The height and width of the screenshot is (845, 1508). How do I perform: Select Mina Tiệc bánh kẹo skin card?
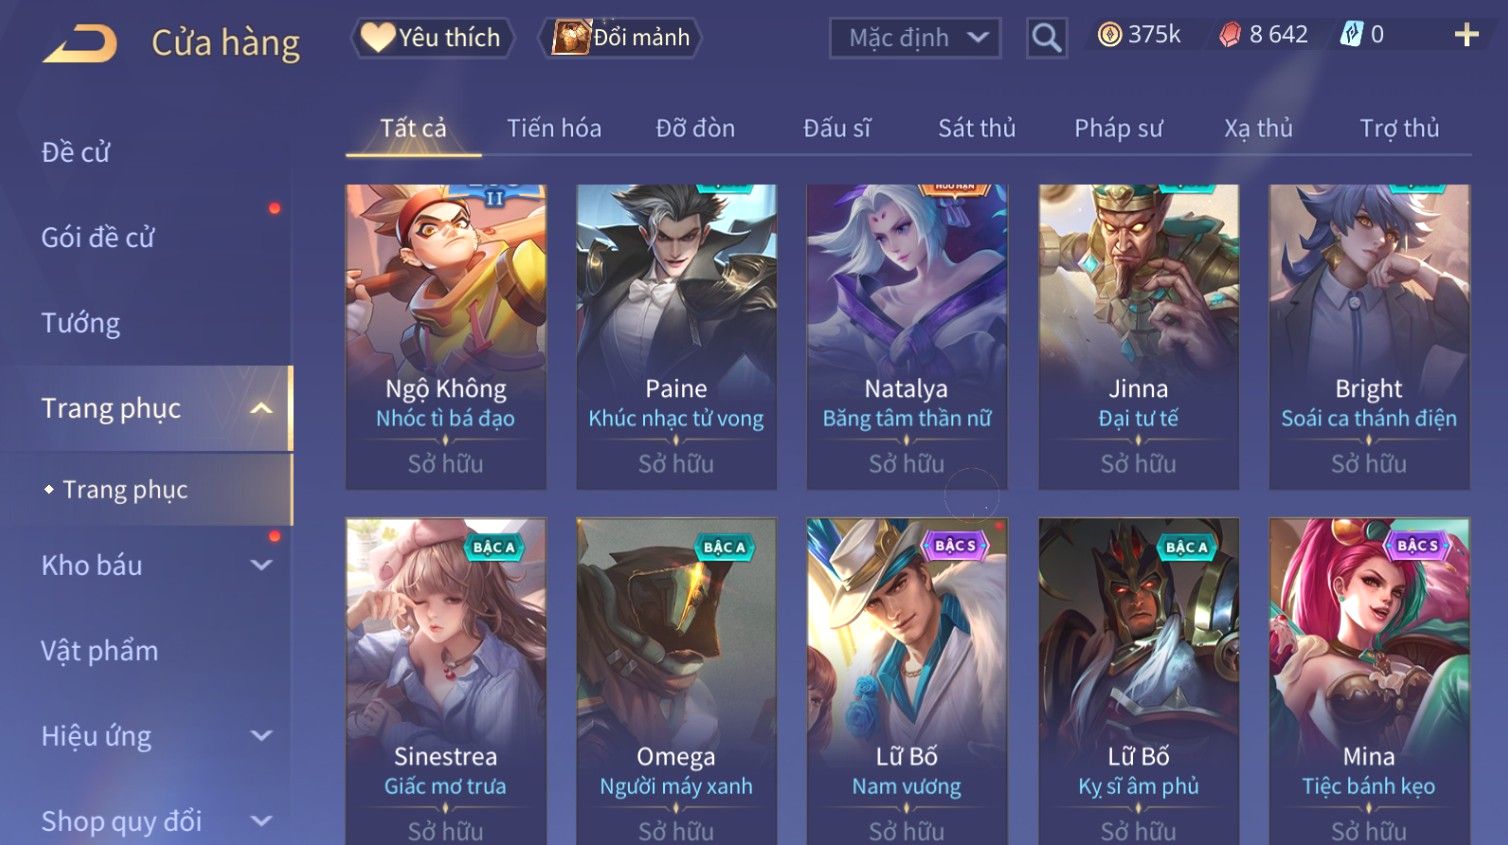point(1369,681)
